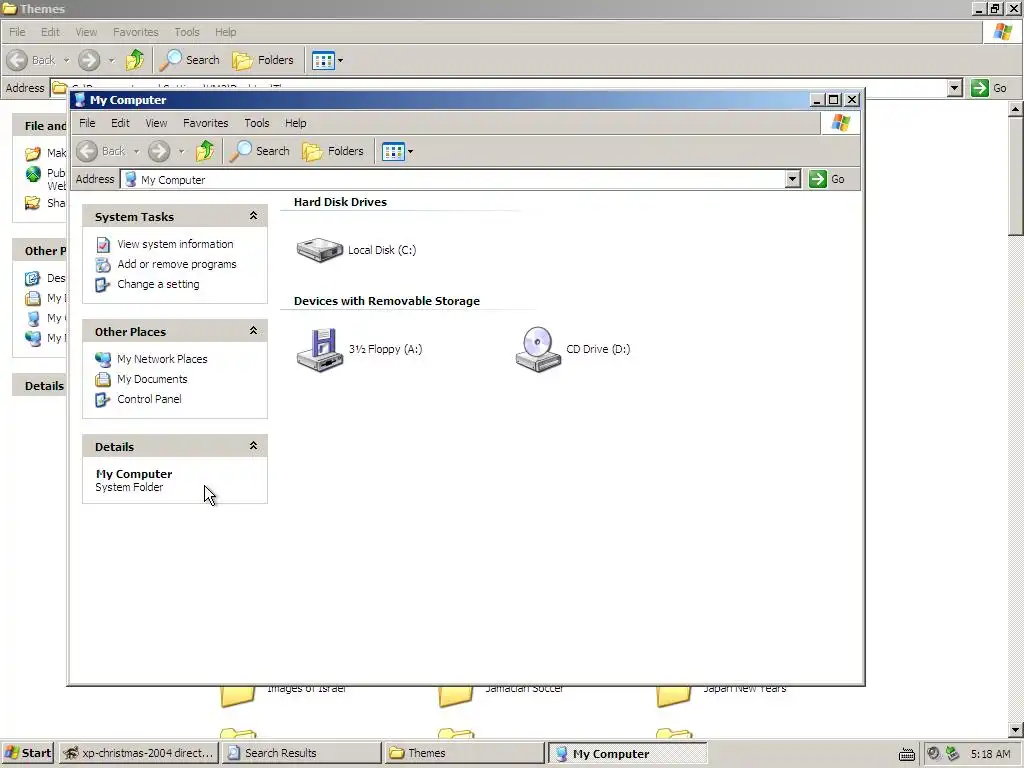Click Forward button in Themes window

89,60
